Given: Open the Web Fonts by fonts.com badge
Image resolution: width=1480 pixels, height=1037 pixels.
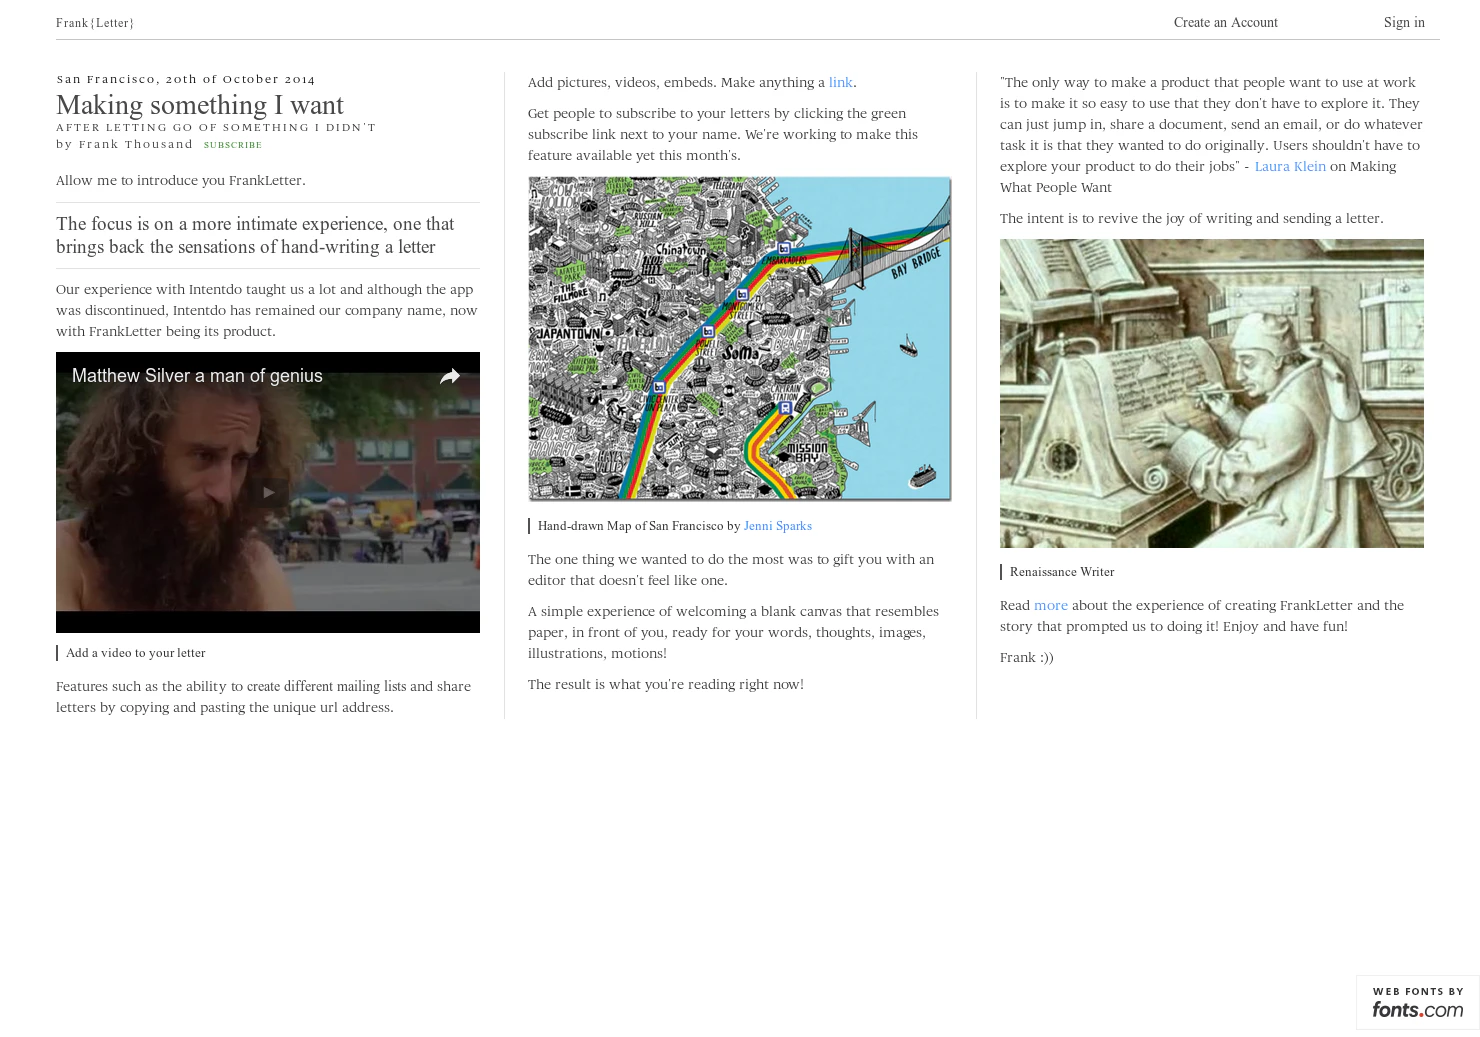Looking at the screenshot, I should 1418,1002.
